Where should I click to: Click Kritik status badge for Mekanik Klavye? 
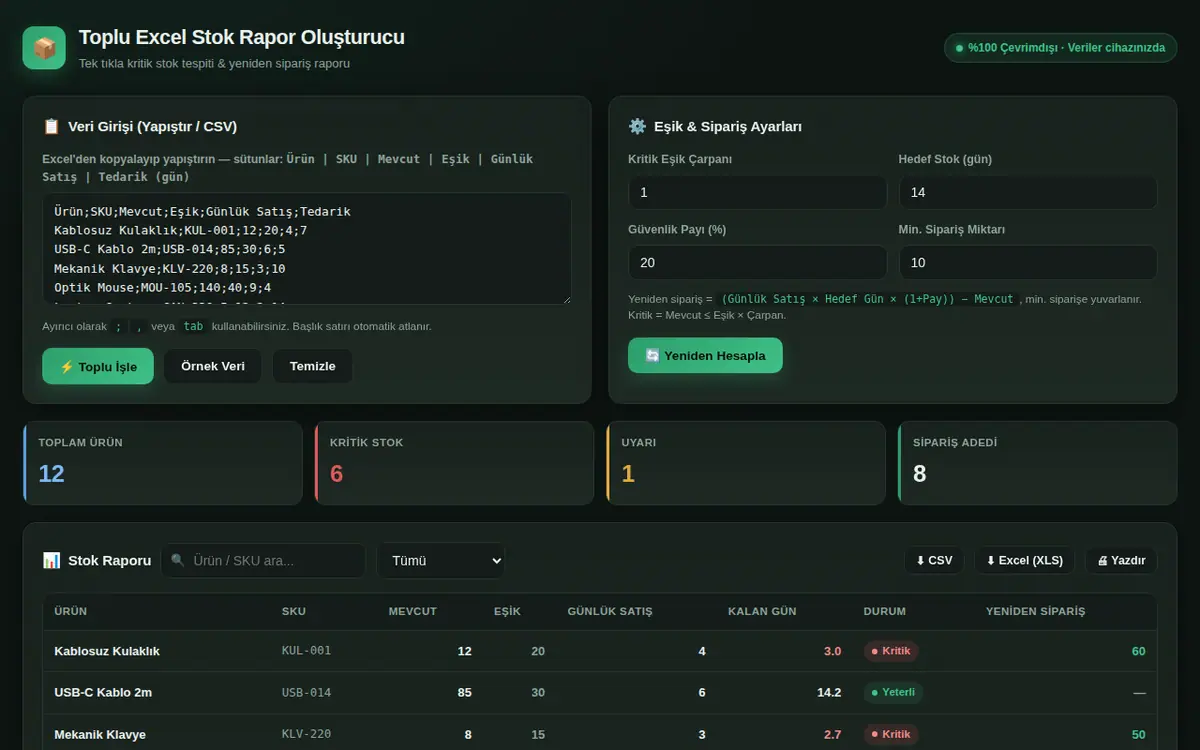pyautogui.click(x=891, y=734)
